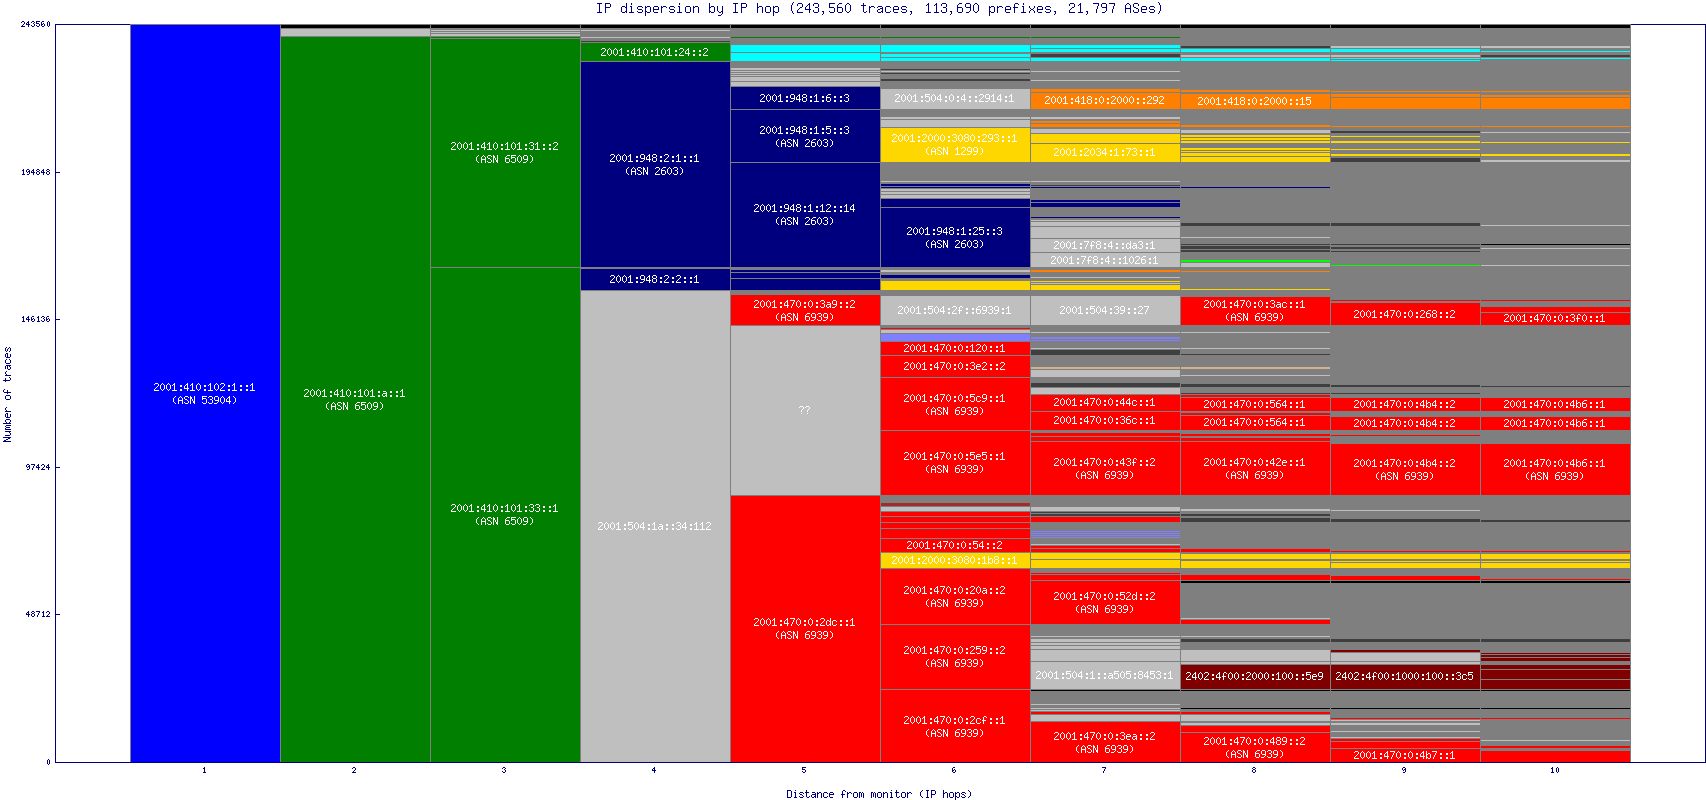
Task: Select the navy 2001:948:2:1::1 block
Action: [655, 164]
